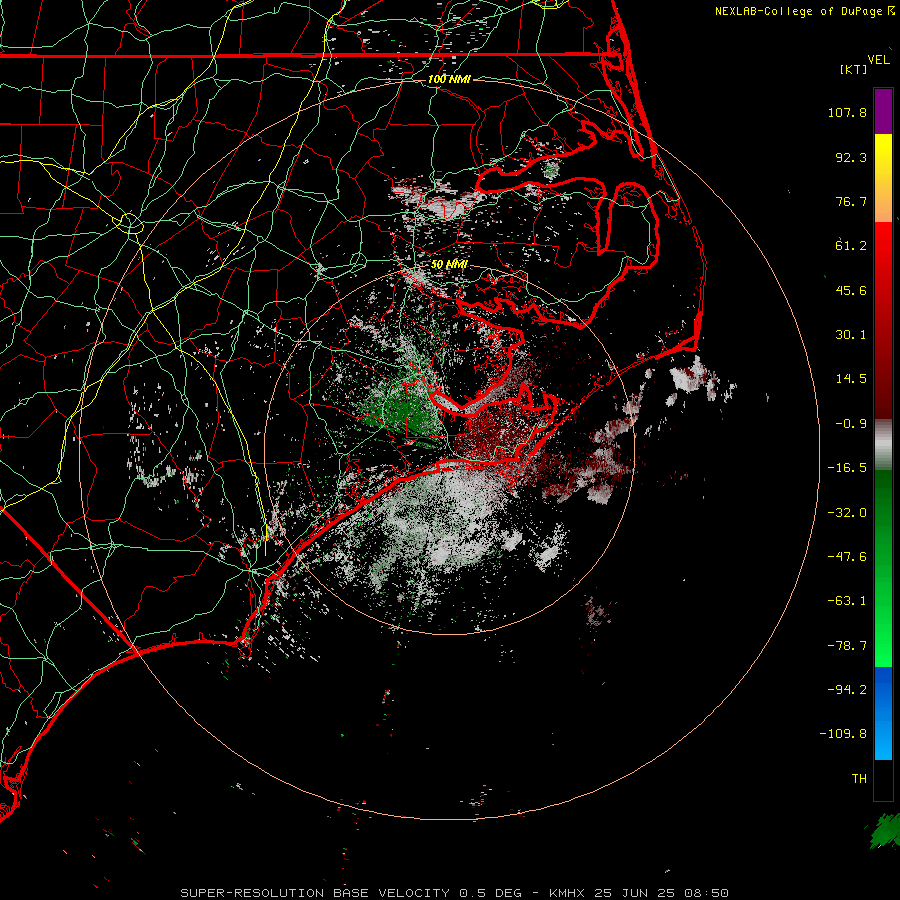The image size is (900, 900).
Task: Click the yellow-orange segment of the color bar
Action: click(883, 178)
